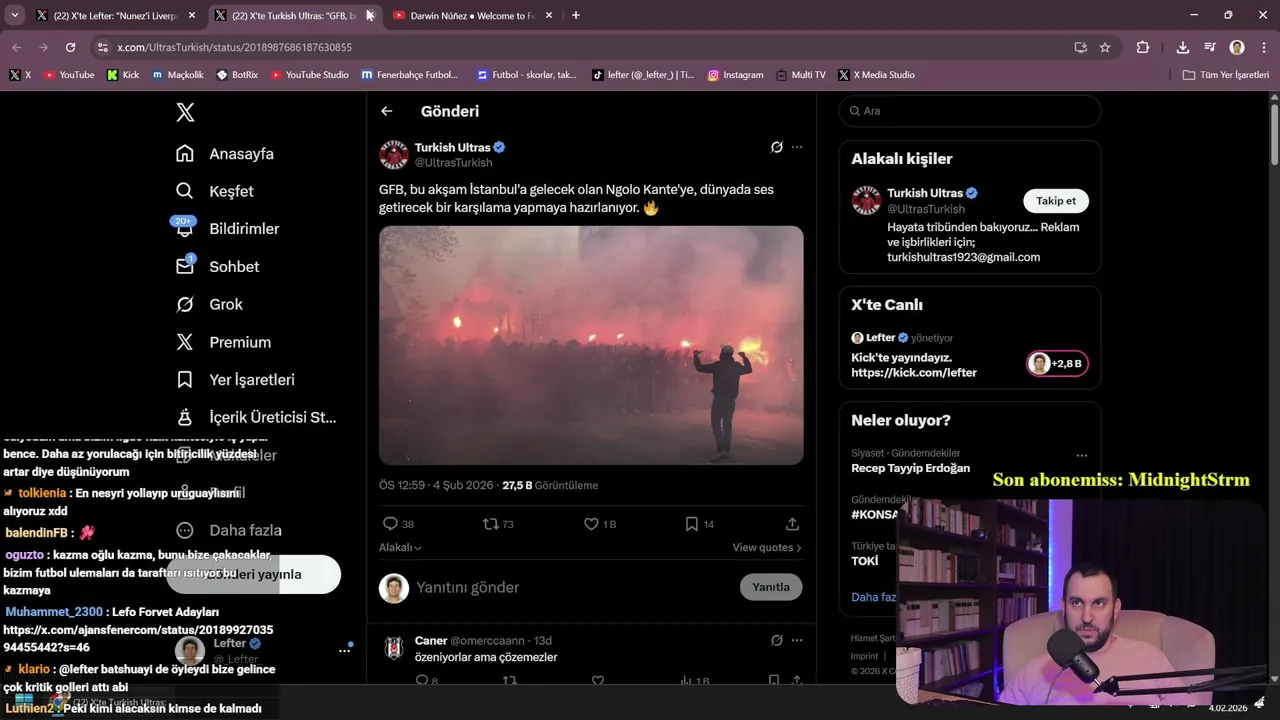
Task: Expand Daha fazla menu
Action: coord(230,530)
